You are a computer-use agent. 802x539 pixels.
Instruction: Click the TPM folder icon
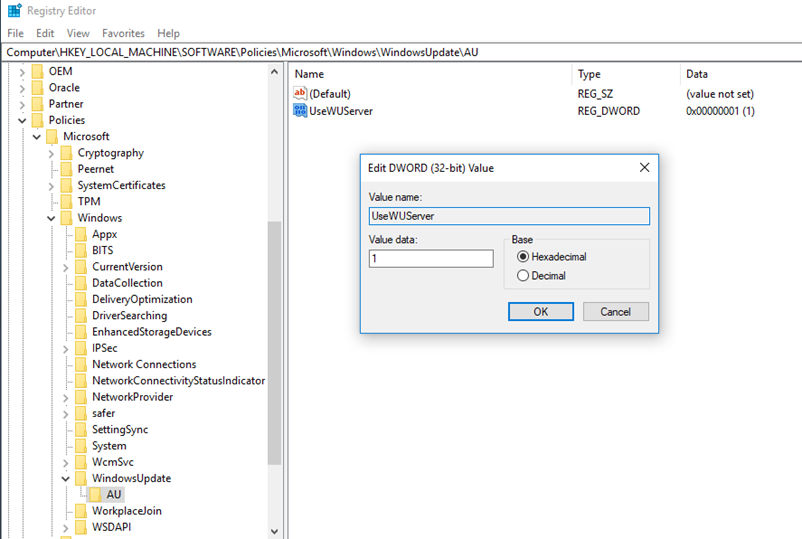tap(66, 201)
